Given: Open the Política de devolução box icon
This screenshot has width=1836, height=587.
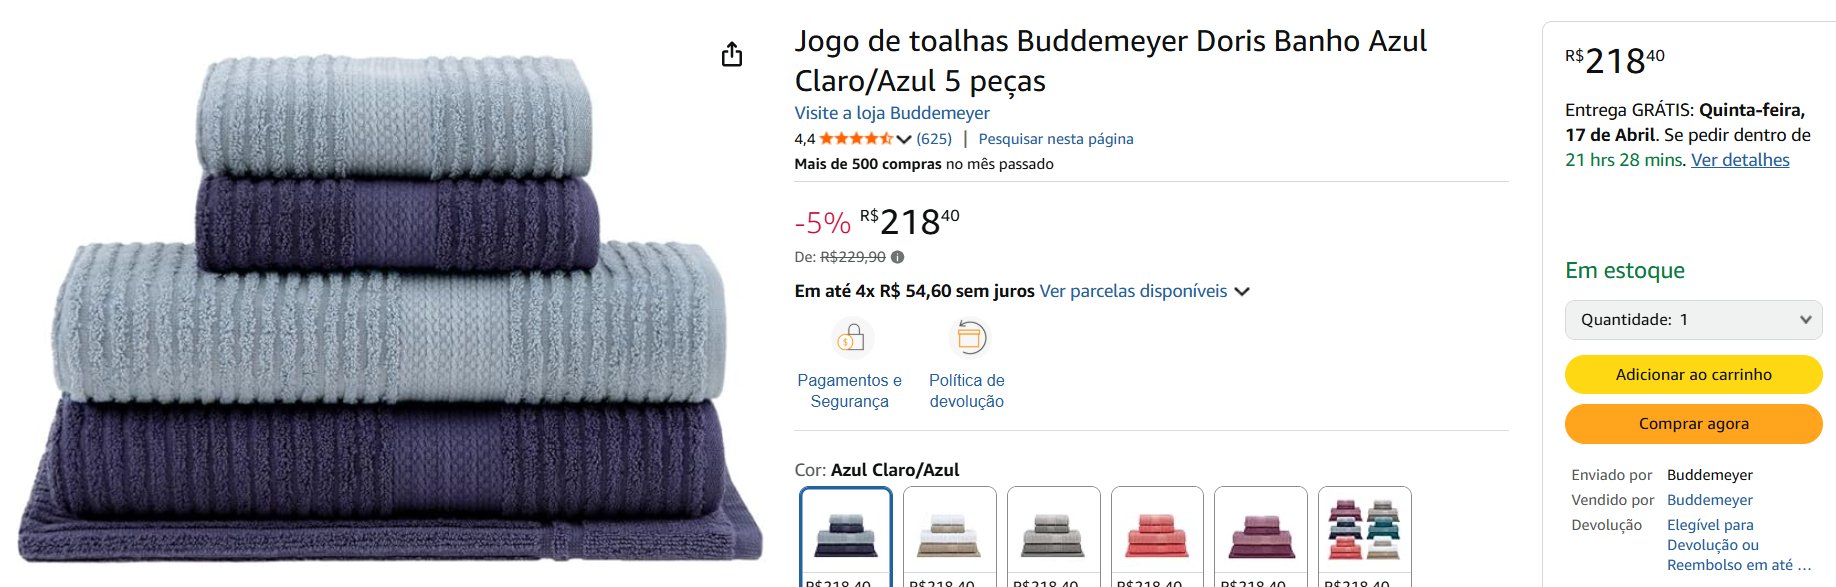Looking at the screenshot, I should point(967,338).
